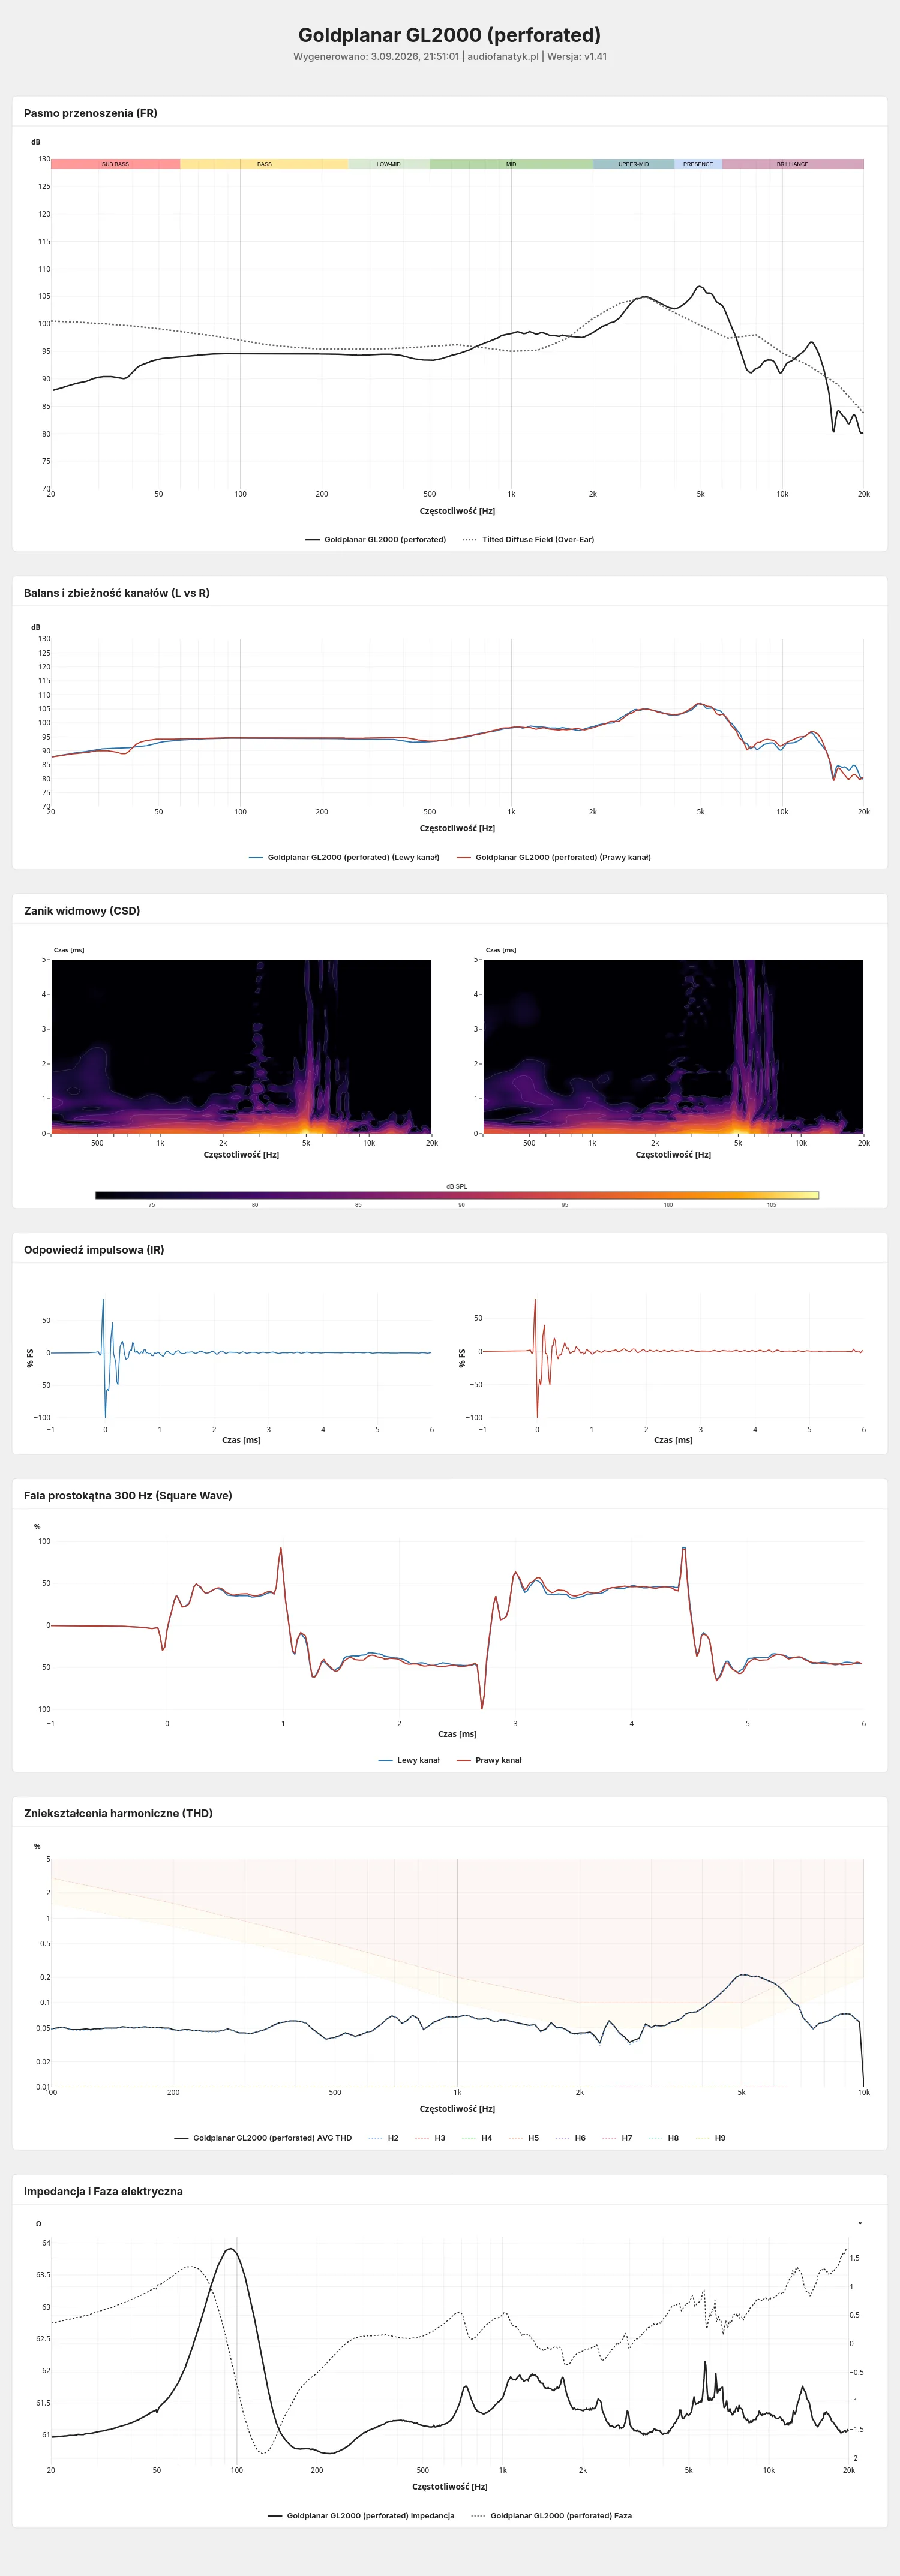
Task: Click Czas [ms] axis title under left impulse plot
Action: point(241,1440)
